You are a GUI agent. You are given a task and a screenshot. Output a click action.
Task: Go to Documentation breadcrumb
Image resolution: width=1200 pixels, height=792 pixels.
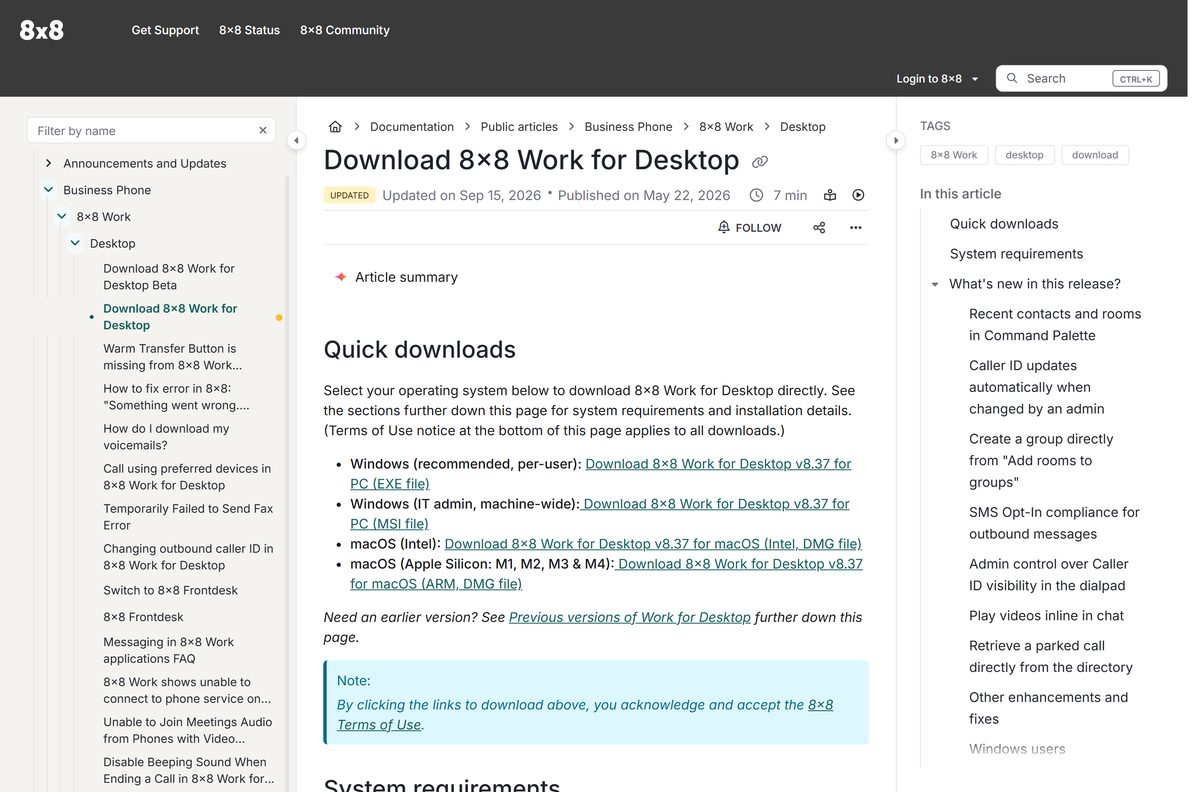(x=412, y=127)
